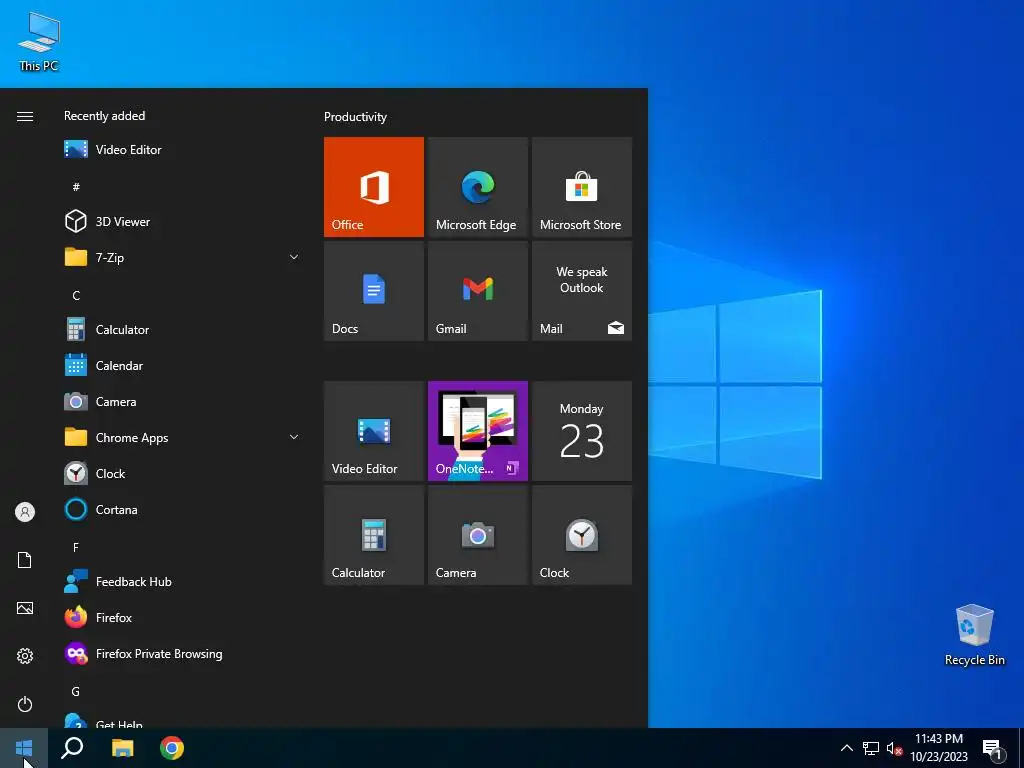Screen dimensions: 1024x768
Task: Click the Show desktop strip beside the clock
Action: [x=1021, y=748]
